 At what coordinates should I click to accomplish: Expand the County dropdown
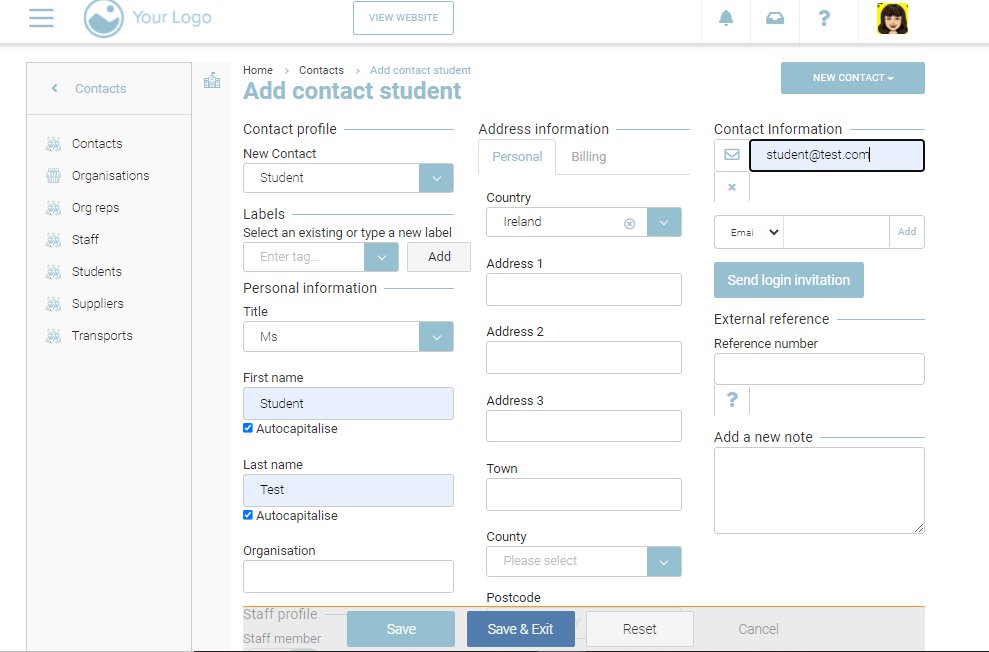coord(664,561)
